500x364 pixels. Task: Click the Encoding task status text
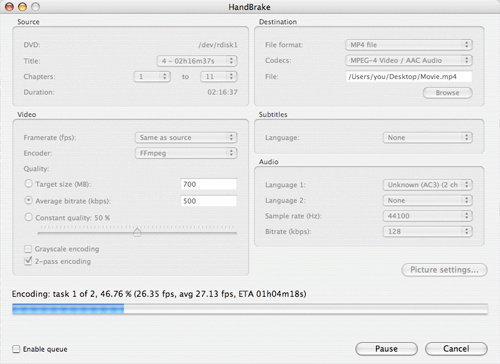159,294
